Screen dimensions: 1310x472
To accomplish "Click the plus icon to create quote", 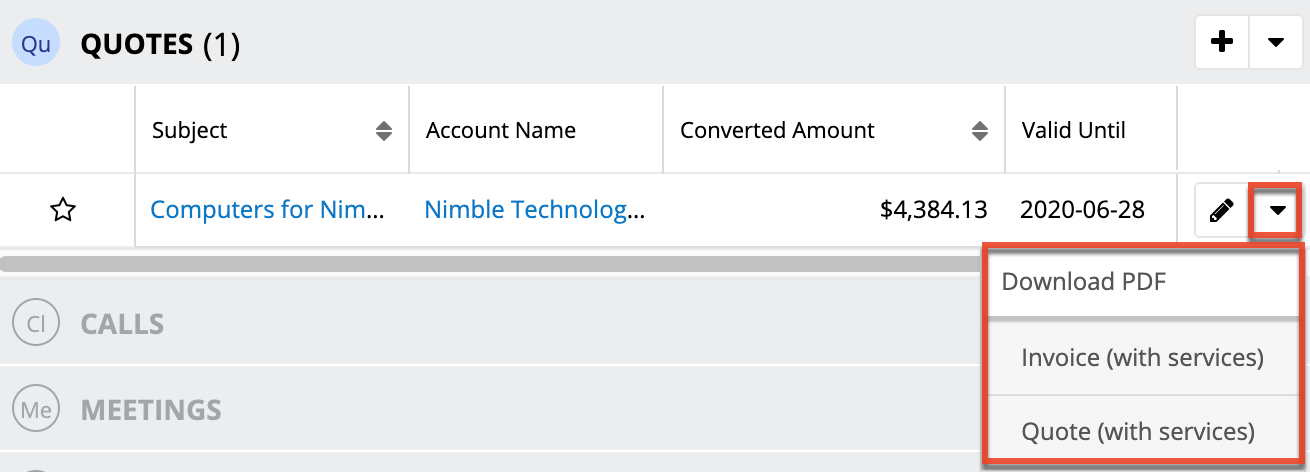I will point(1222,42).
